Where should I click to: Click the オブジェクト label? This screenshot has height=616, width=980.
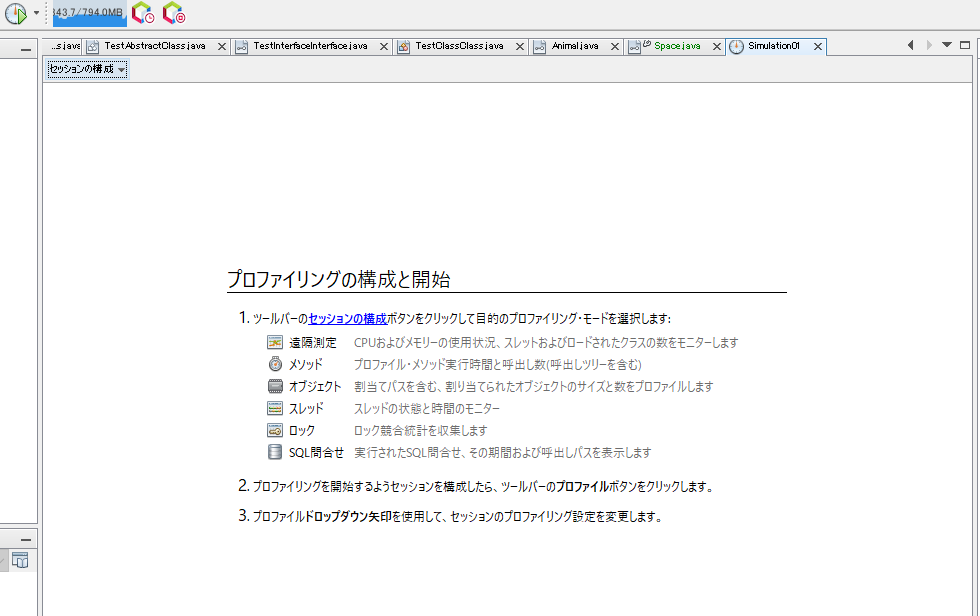[315, 387]
